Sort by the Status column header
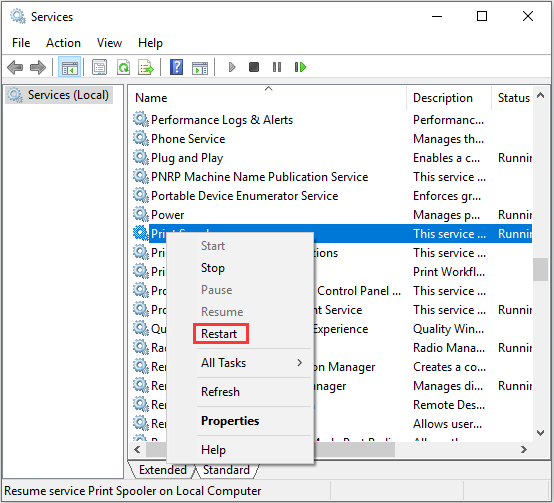This screenshot has height=503, width=554. (513, 97)
